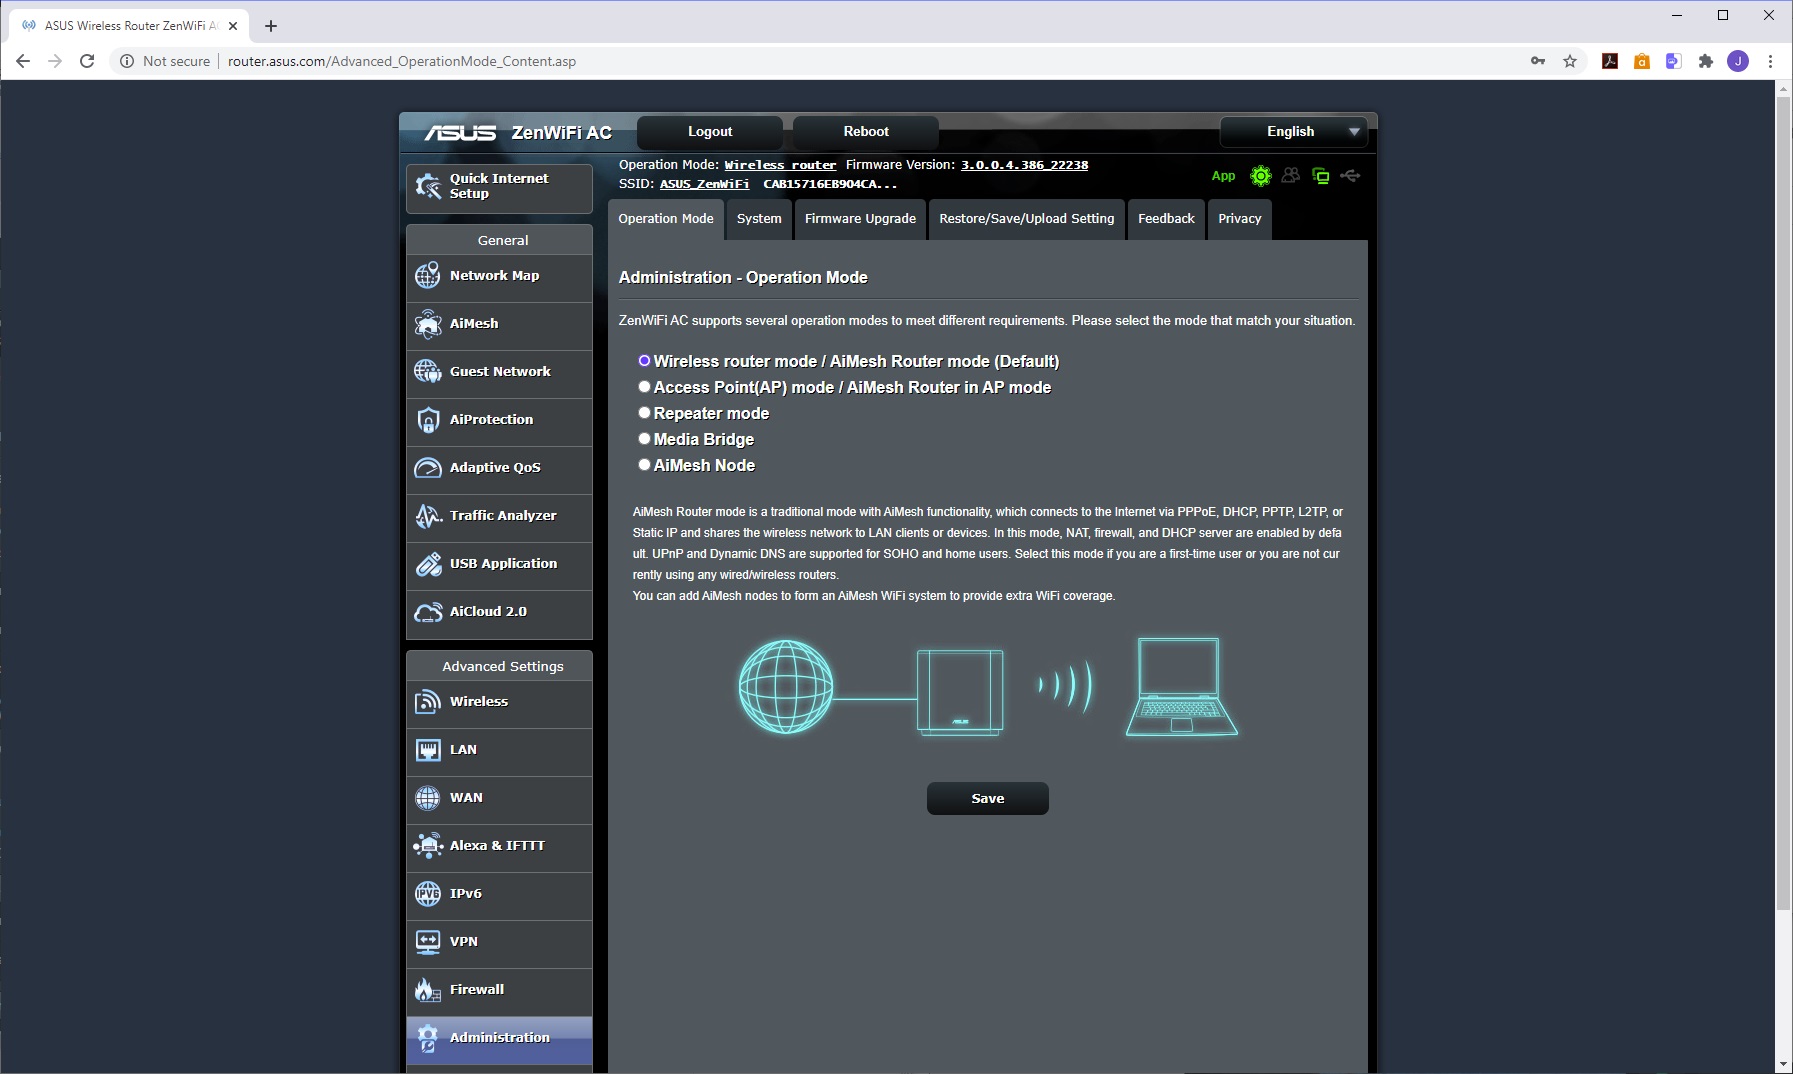Screen dimensions: 1793x1074
Task: Click the Chrome extensions puzzle icon
Action: [1706, 61]
